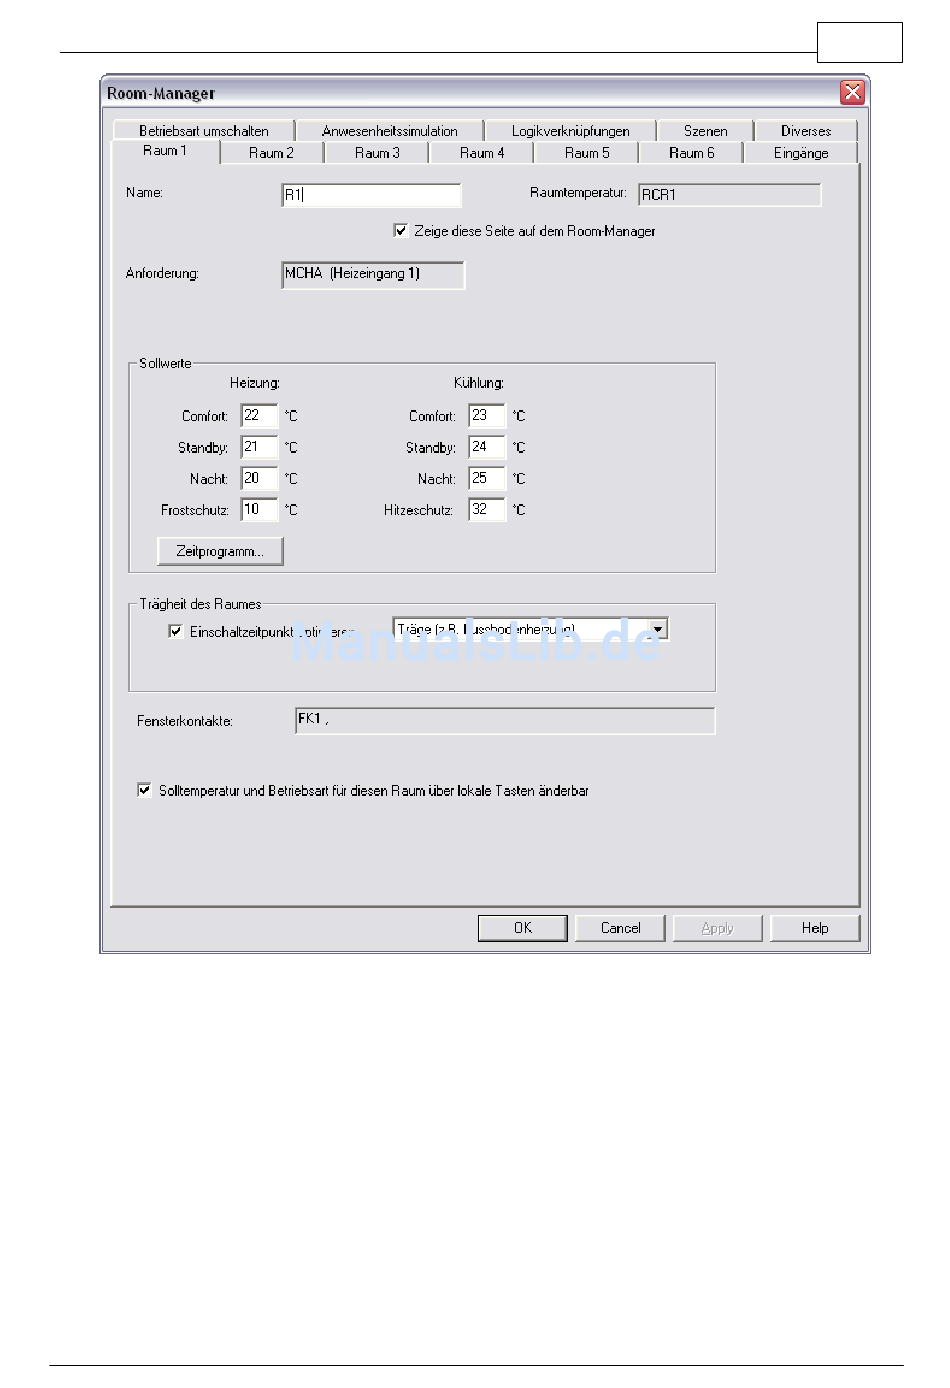Screen dimensions: 950x1388
Task: Select the Logikverknüpfungen tab
Action: (x=571, y=131)
